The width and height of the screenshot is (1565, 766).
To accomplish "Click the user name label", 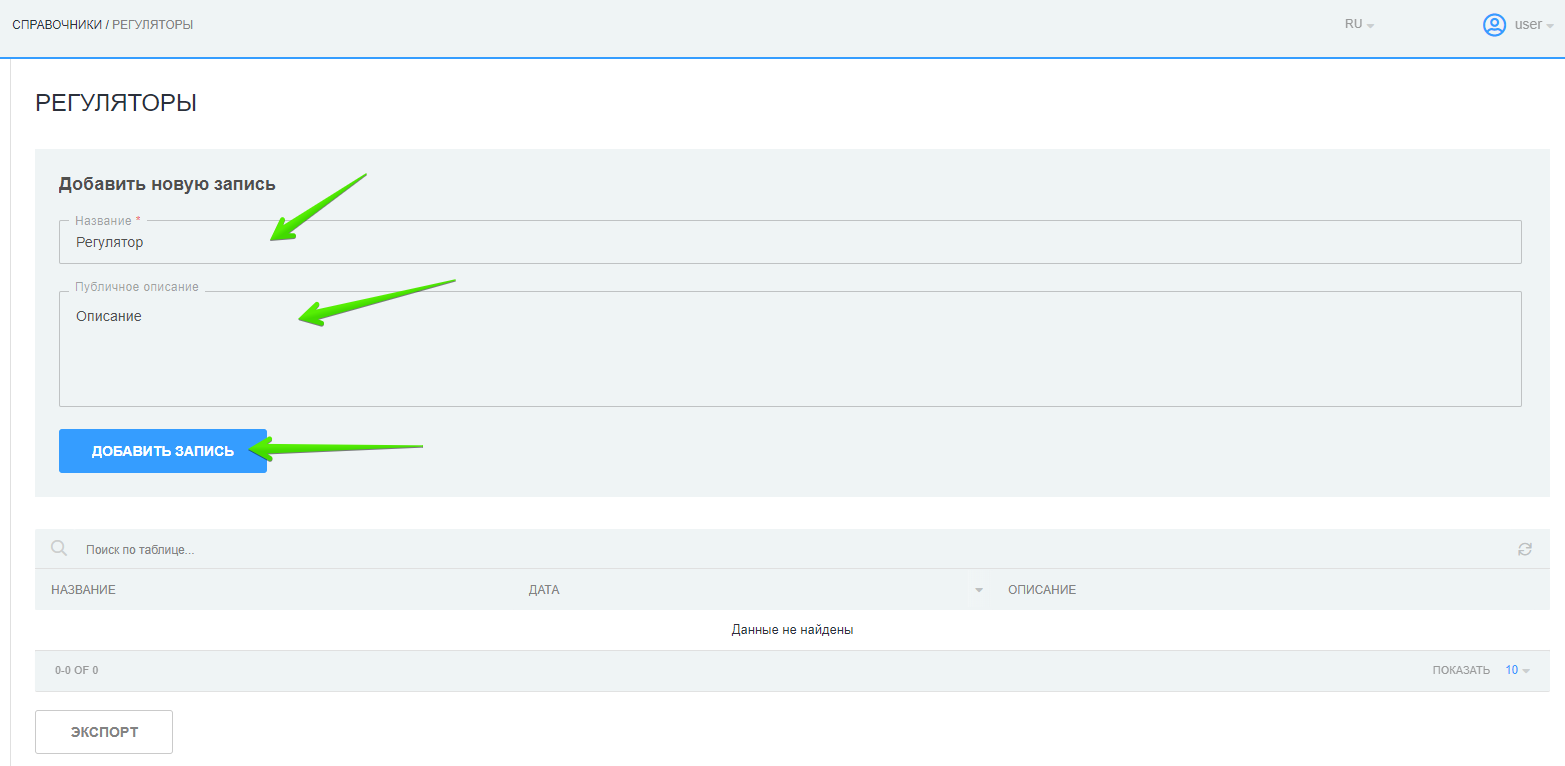I will (1527, 25).
